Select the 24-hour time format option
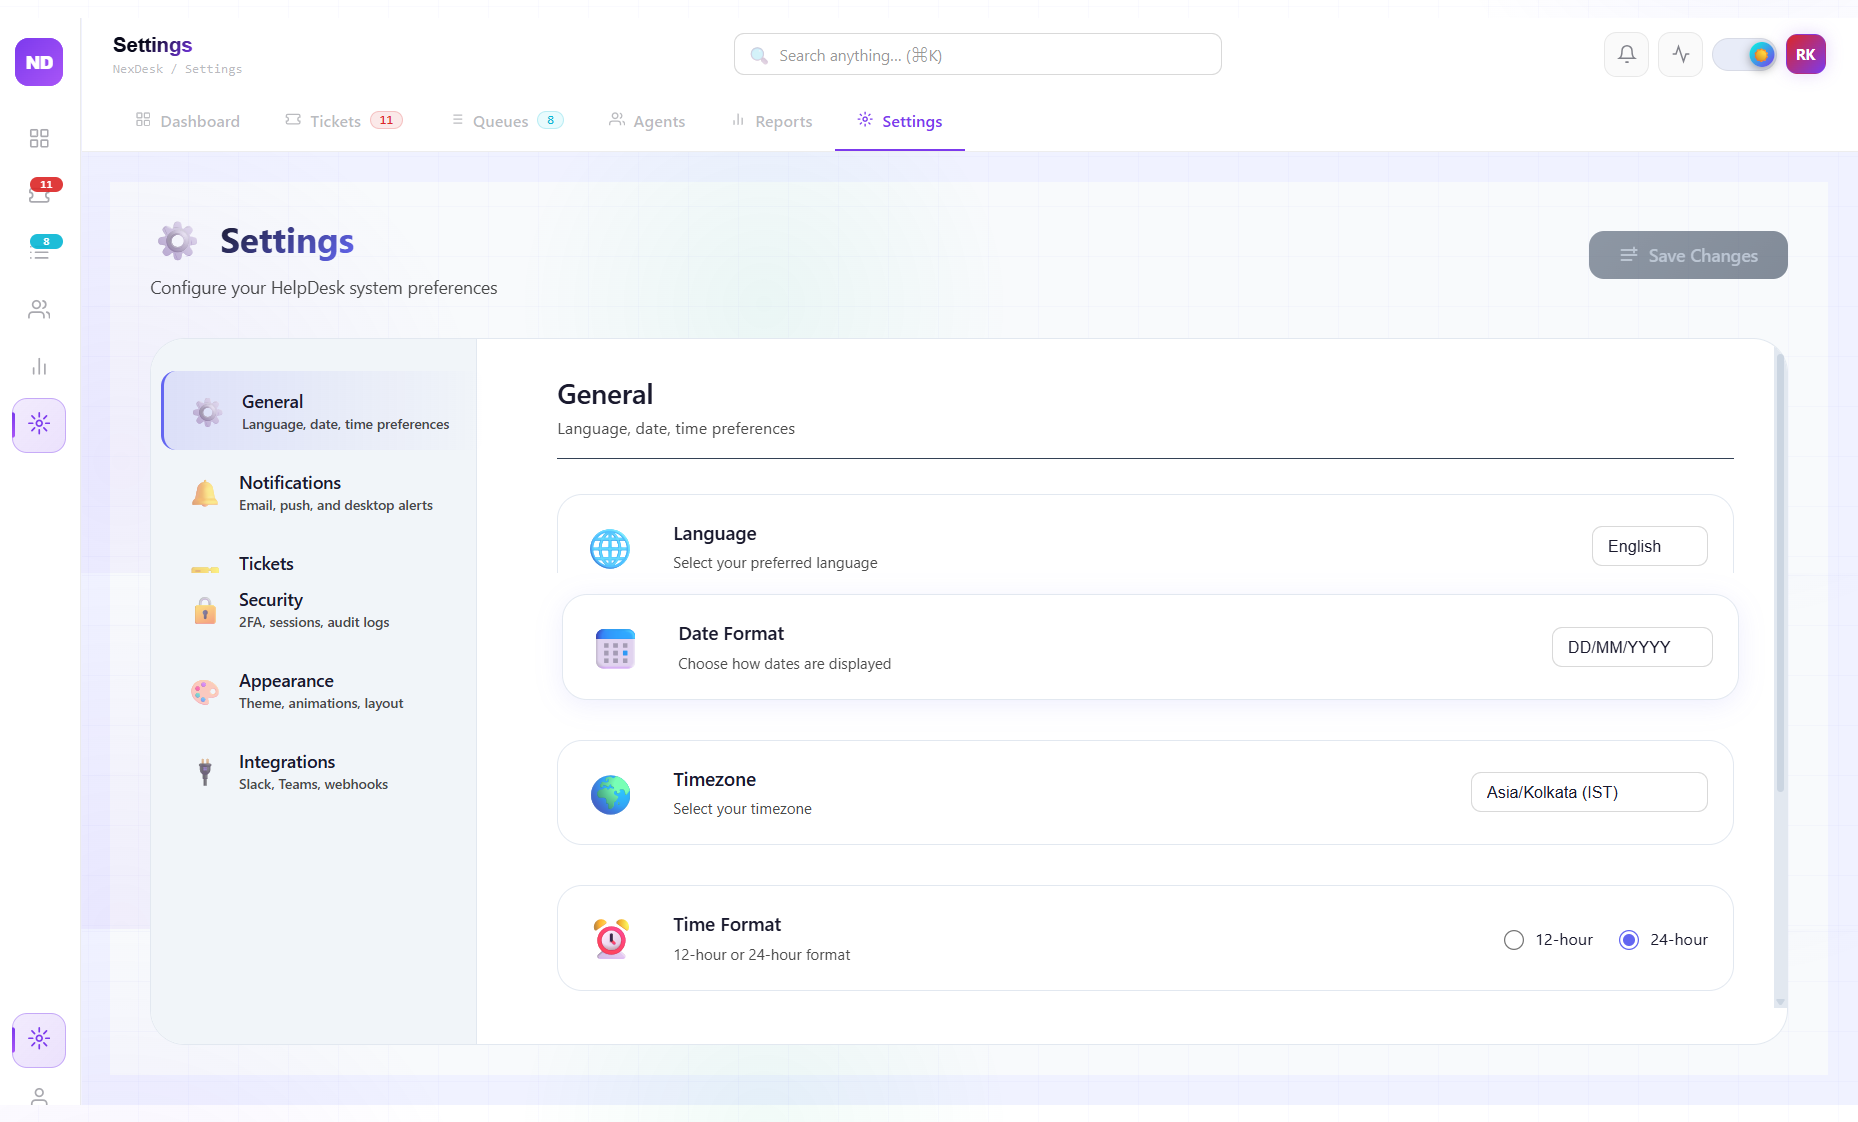The image size is (1858, 1122). [1630, 940]
